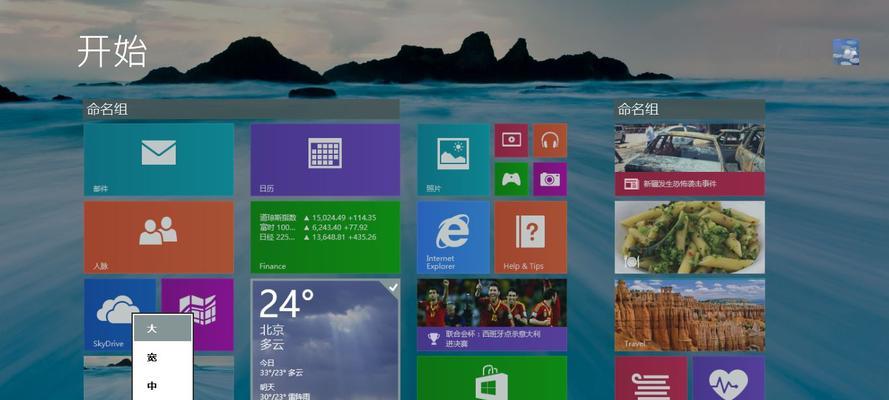The height and width of the screenshot is (400, 889).
Task: Click the right 命名组 group name field
Action: point(690,109)
